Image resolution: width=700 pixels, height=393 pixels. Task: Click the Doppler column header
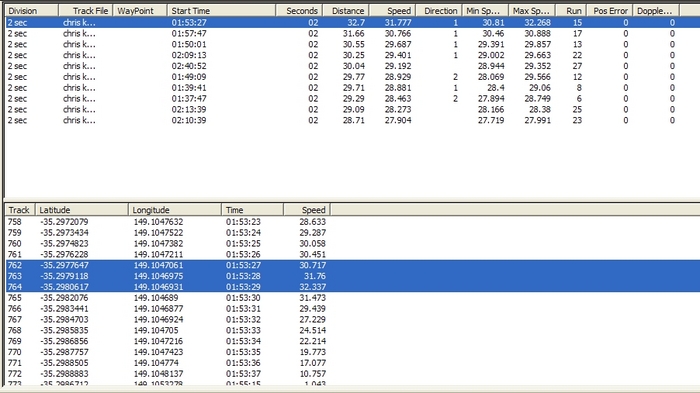pos(656,11)
